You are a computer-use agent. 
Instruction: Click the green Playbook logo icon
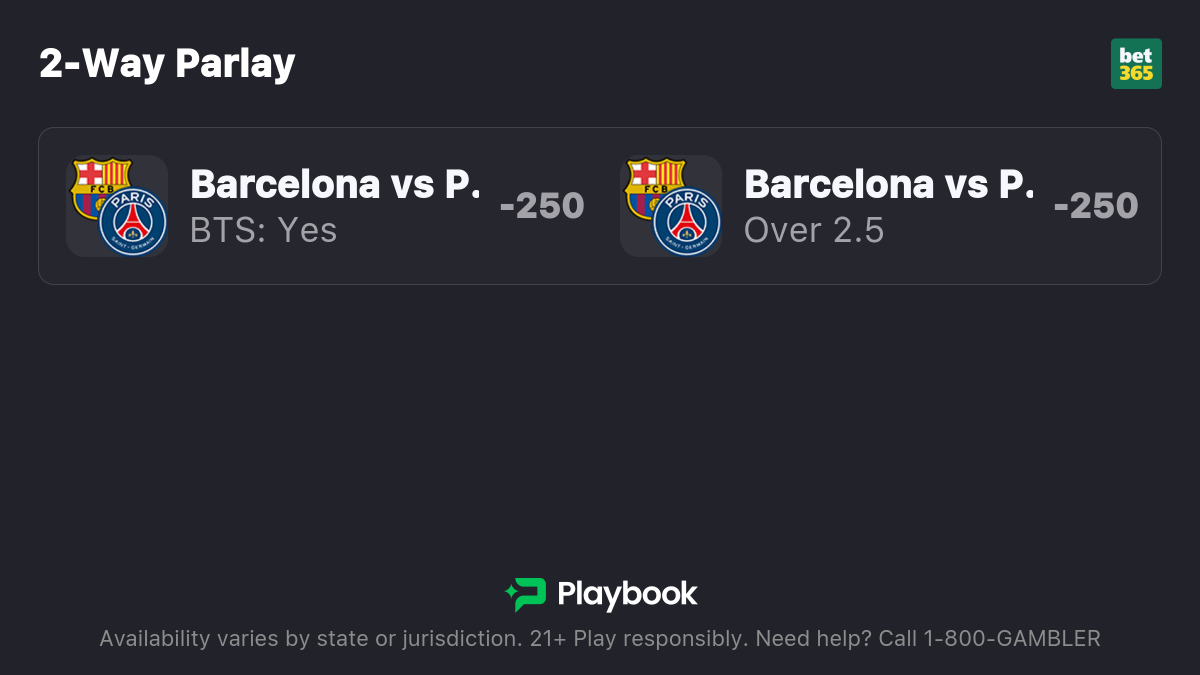(526, 594)
